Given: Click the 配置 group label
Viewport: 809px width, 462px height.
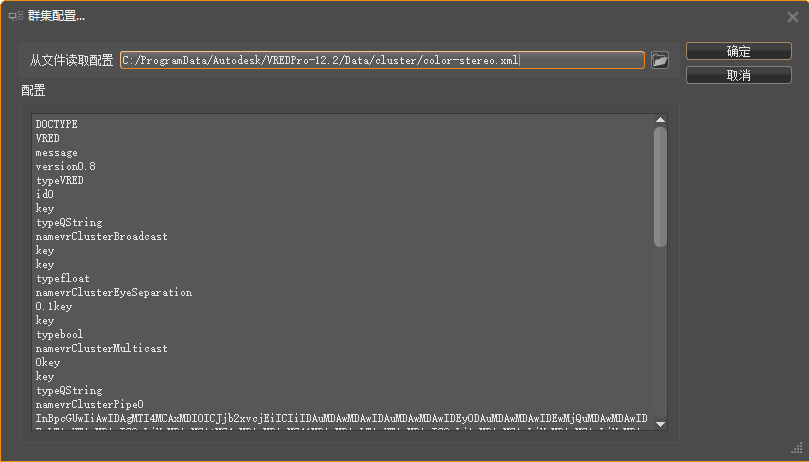Looking at the screenshot, I should (33, 90).
